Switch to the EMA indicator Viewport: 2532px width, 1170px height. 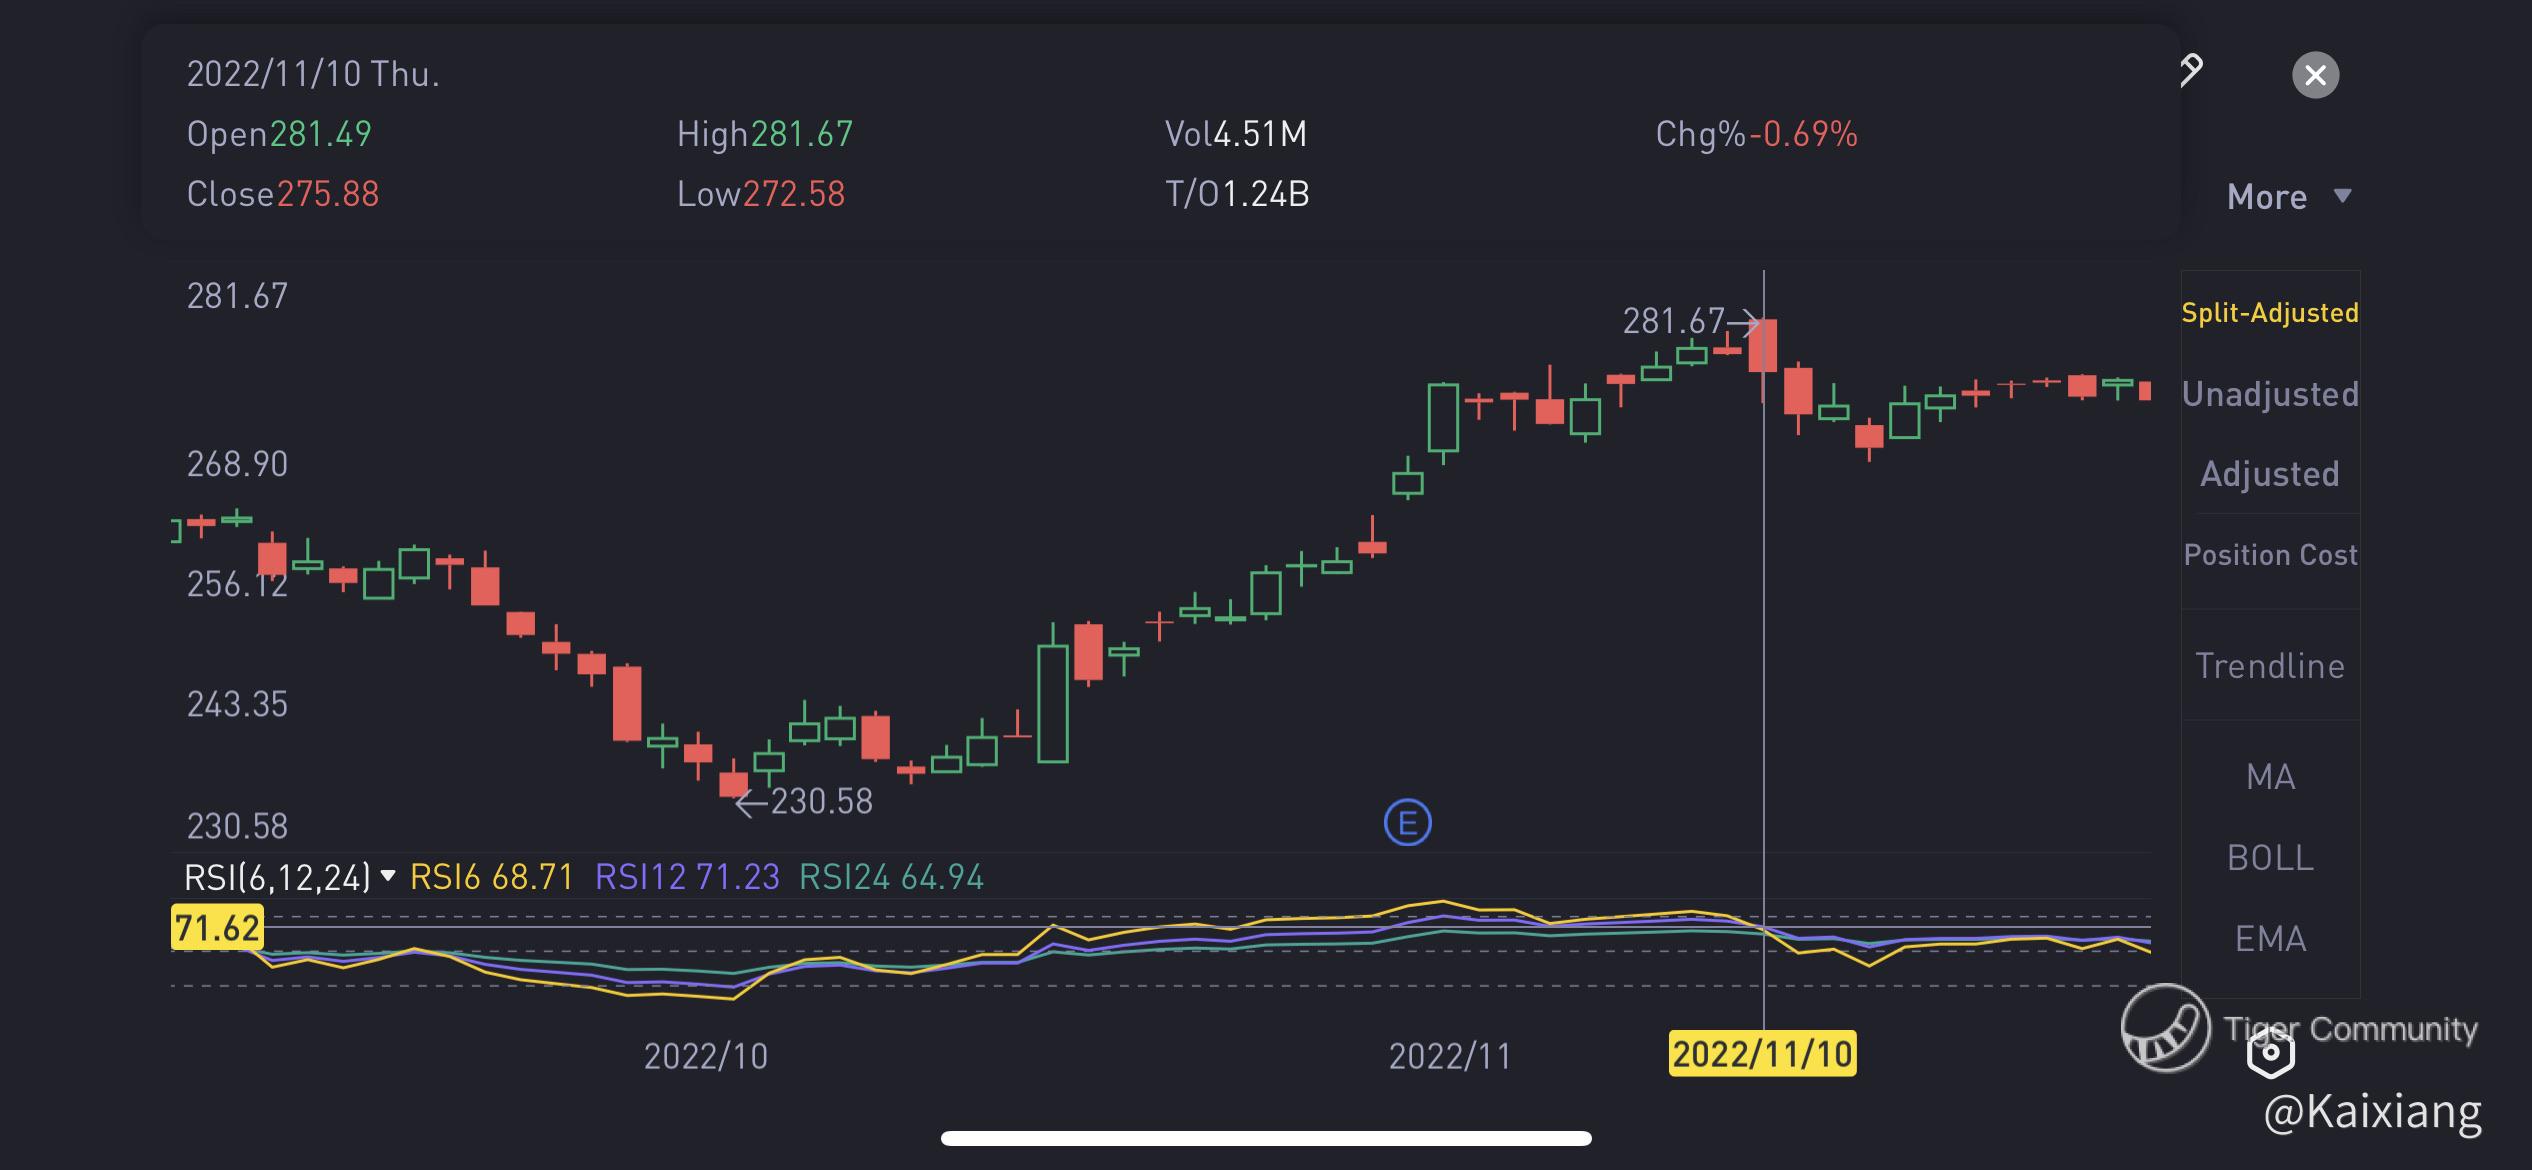pos(2270,939)
